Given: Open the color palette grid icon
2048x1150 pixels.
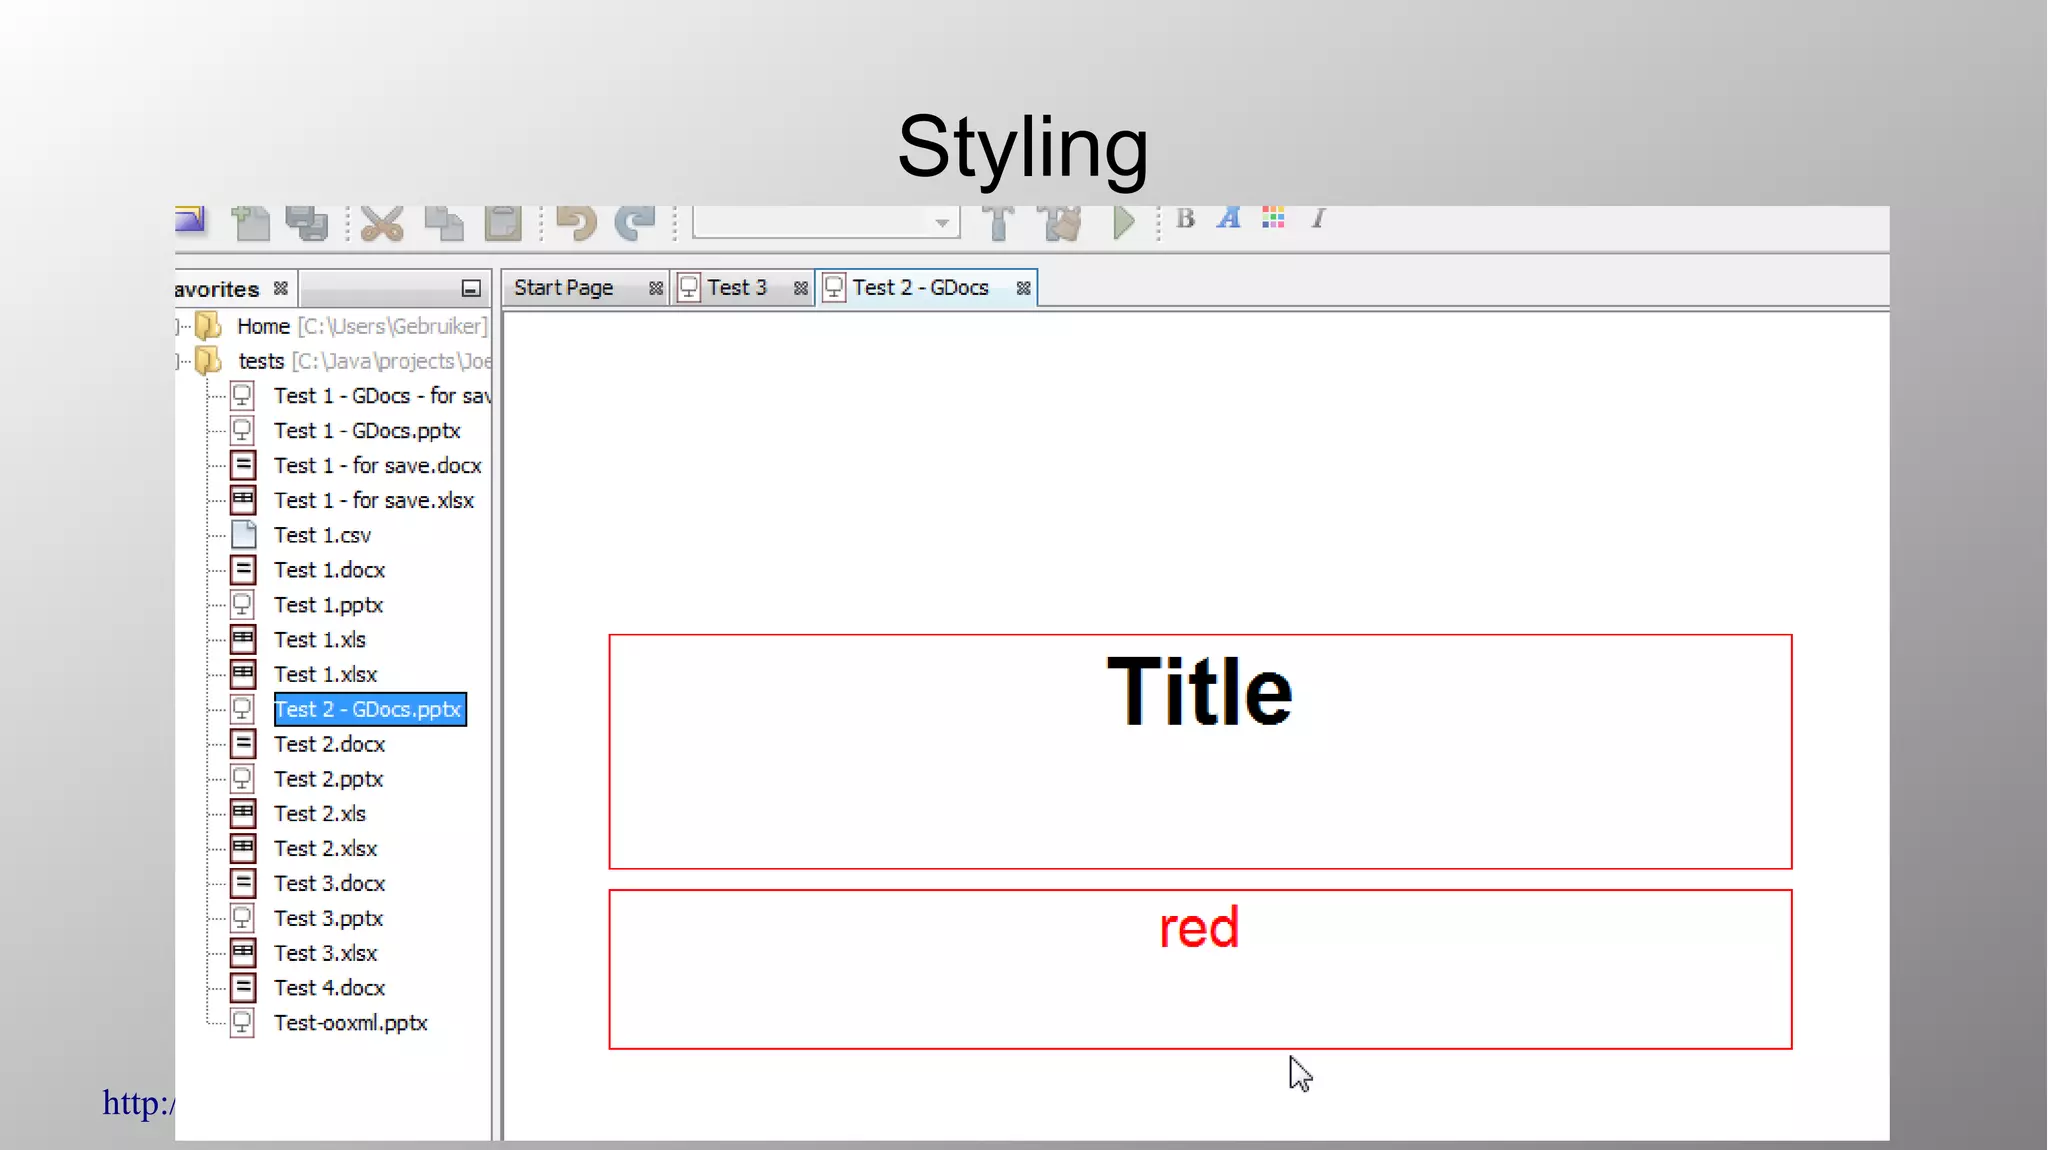Looking at the screenshot, I should coord(1273,218).
